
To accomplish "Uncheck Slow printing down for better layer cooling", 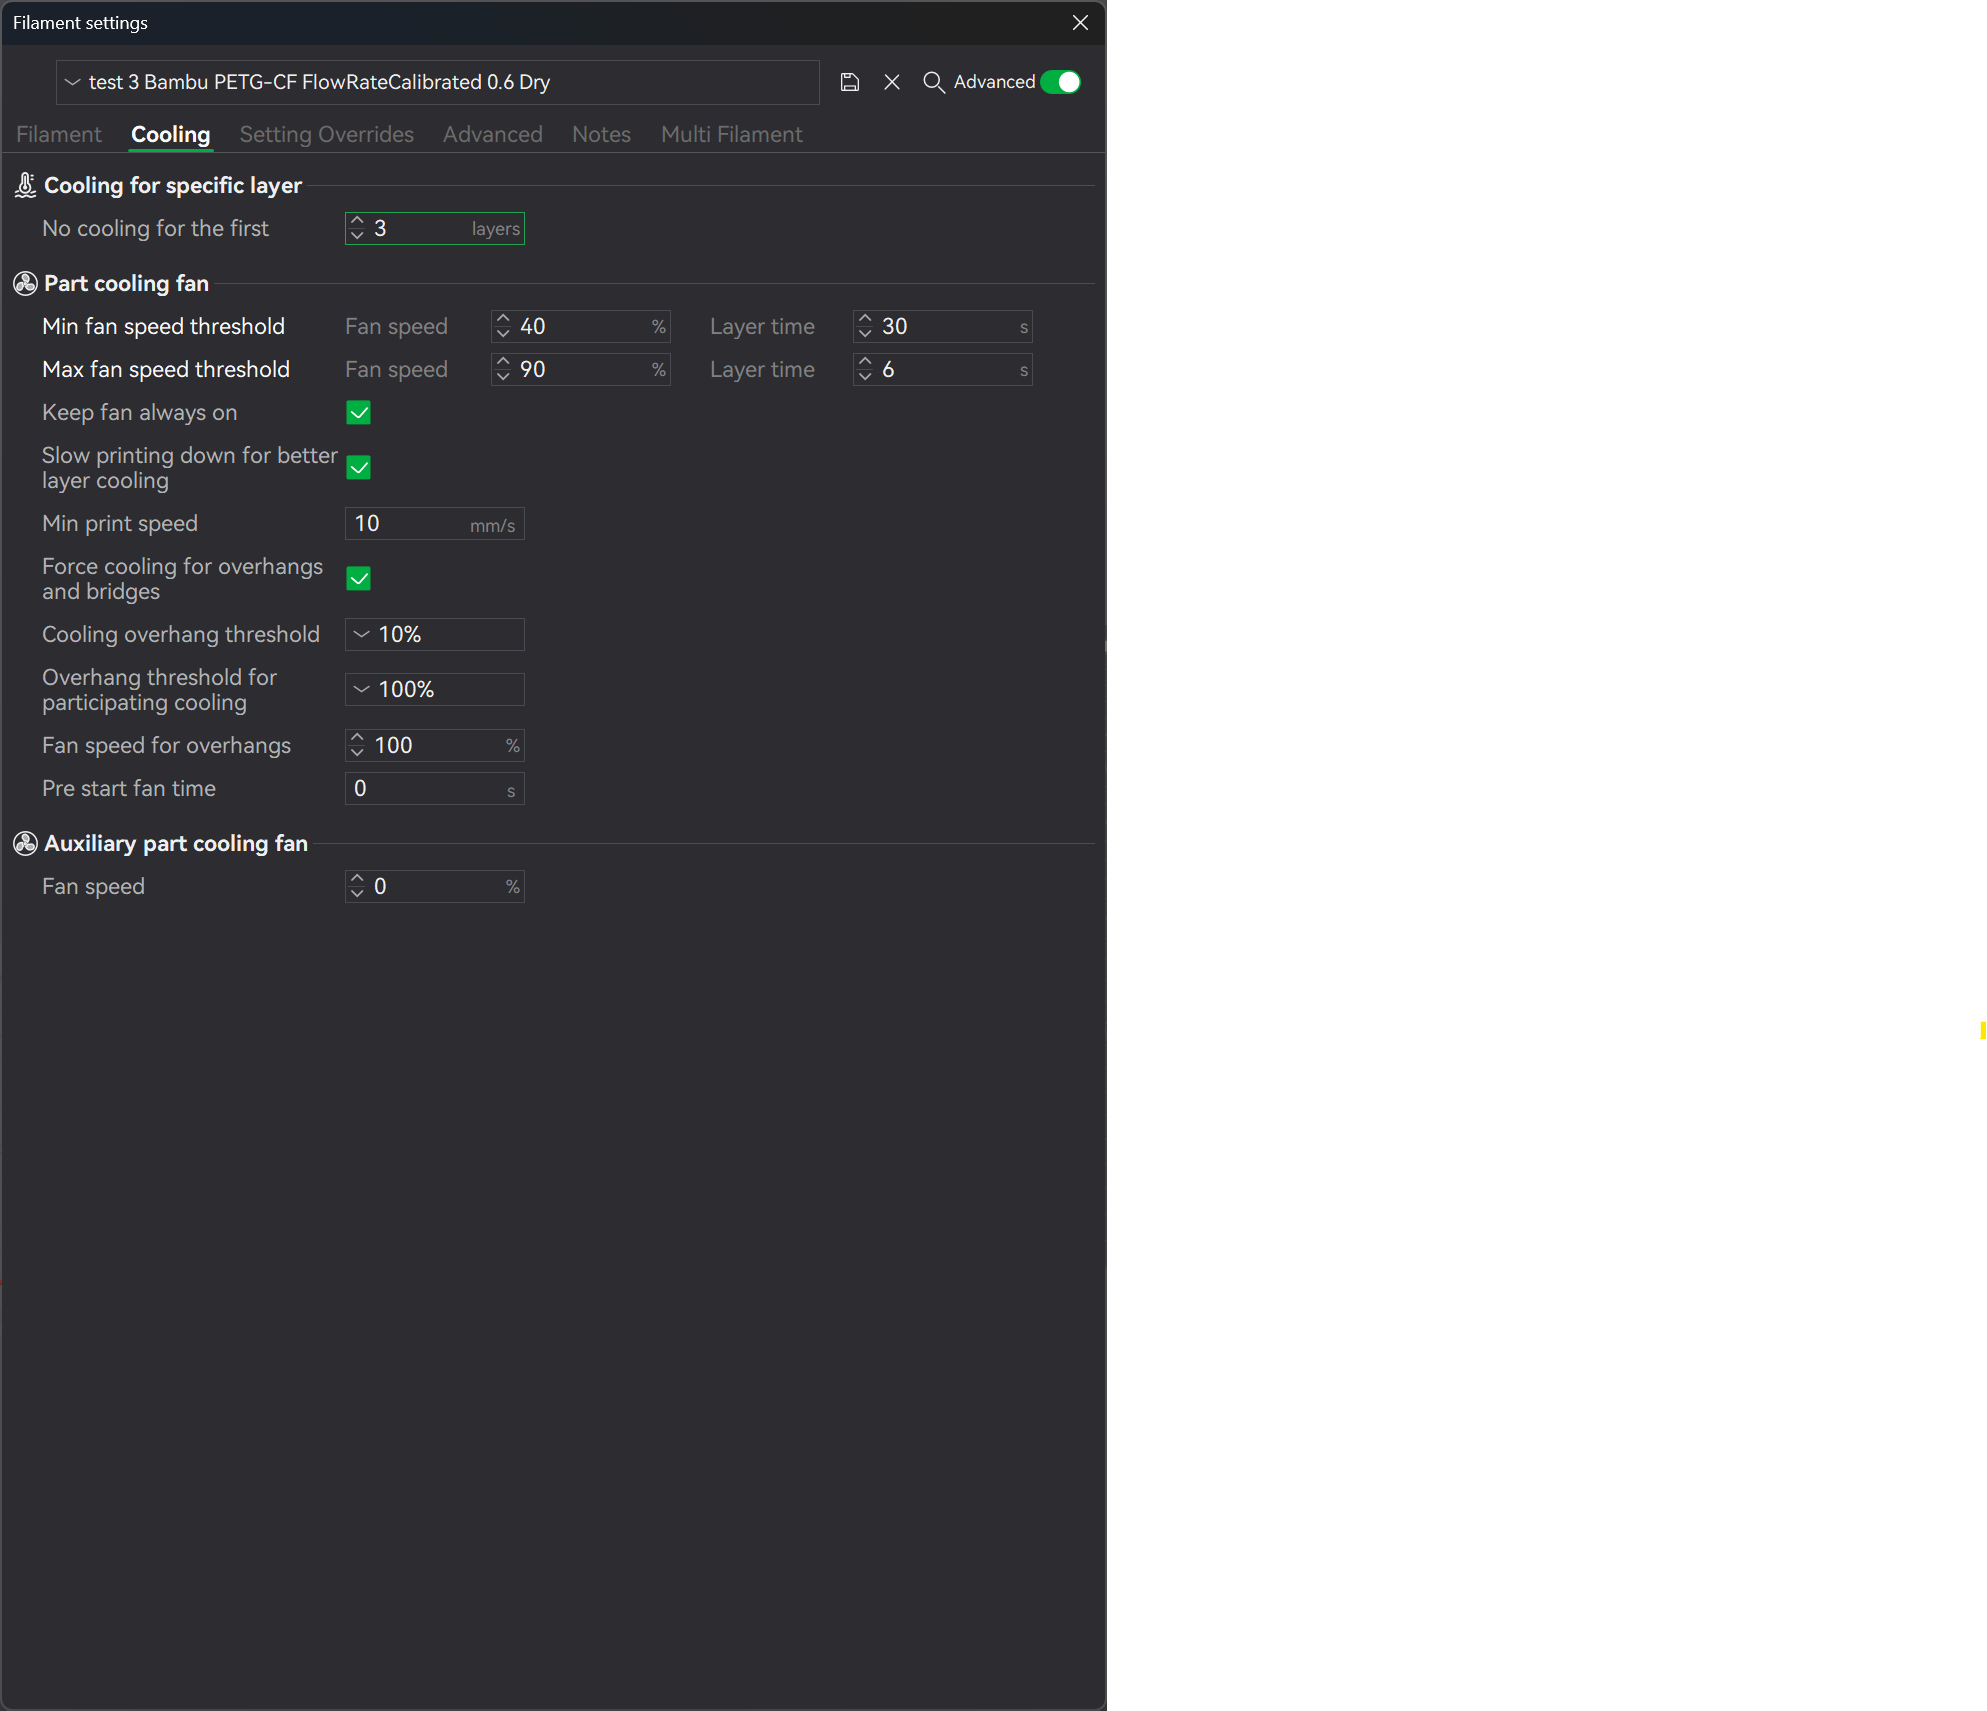I will [358, 468].
